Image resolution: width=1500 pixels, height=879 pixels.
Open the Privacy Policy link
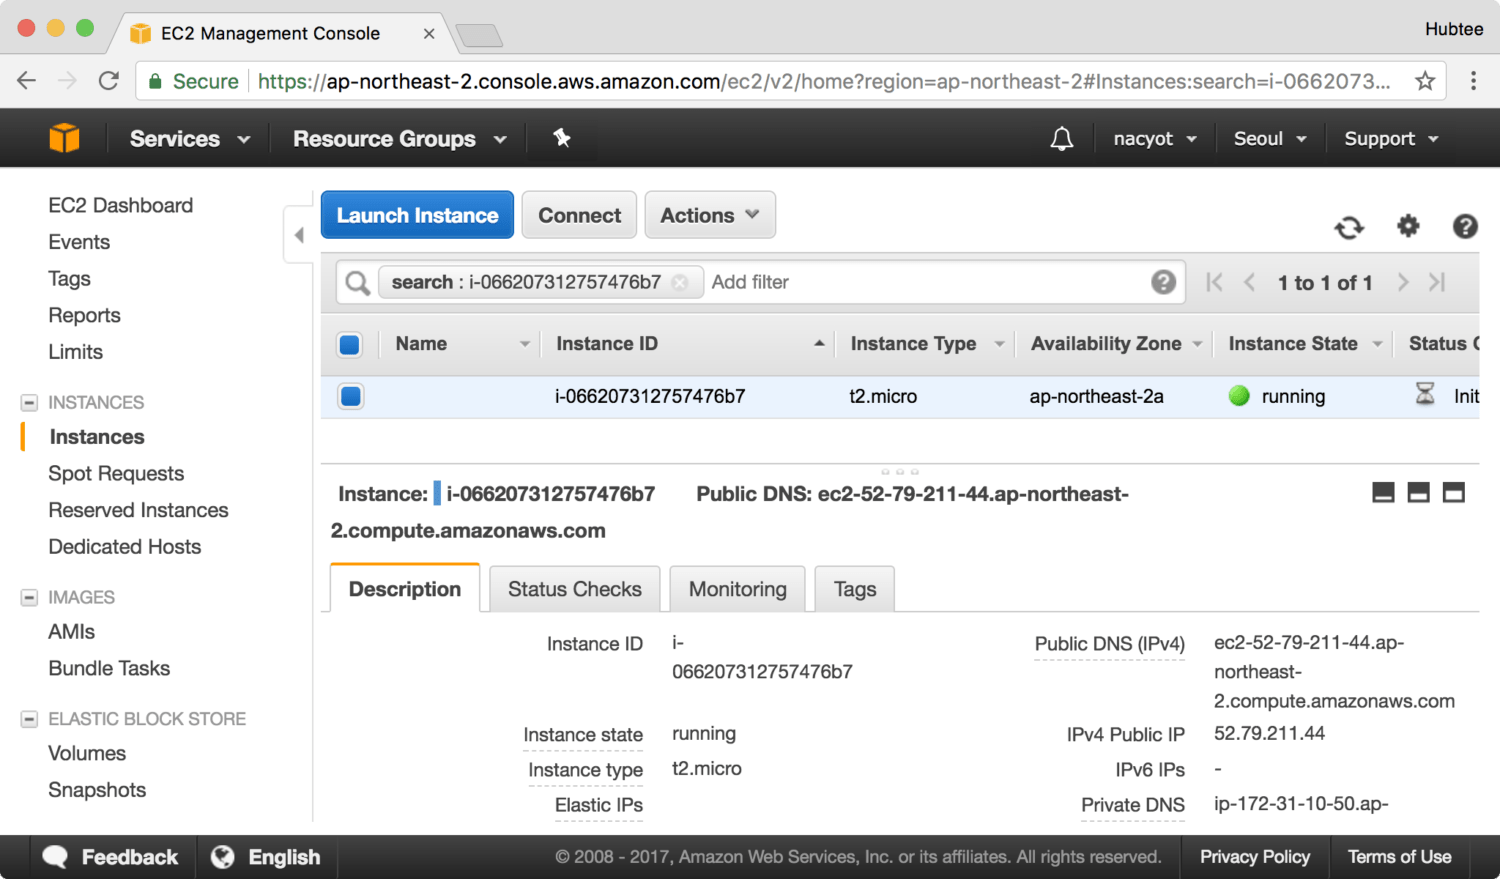1255,857
